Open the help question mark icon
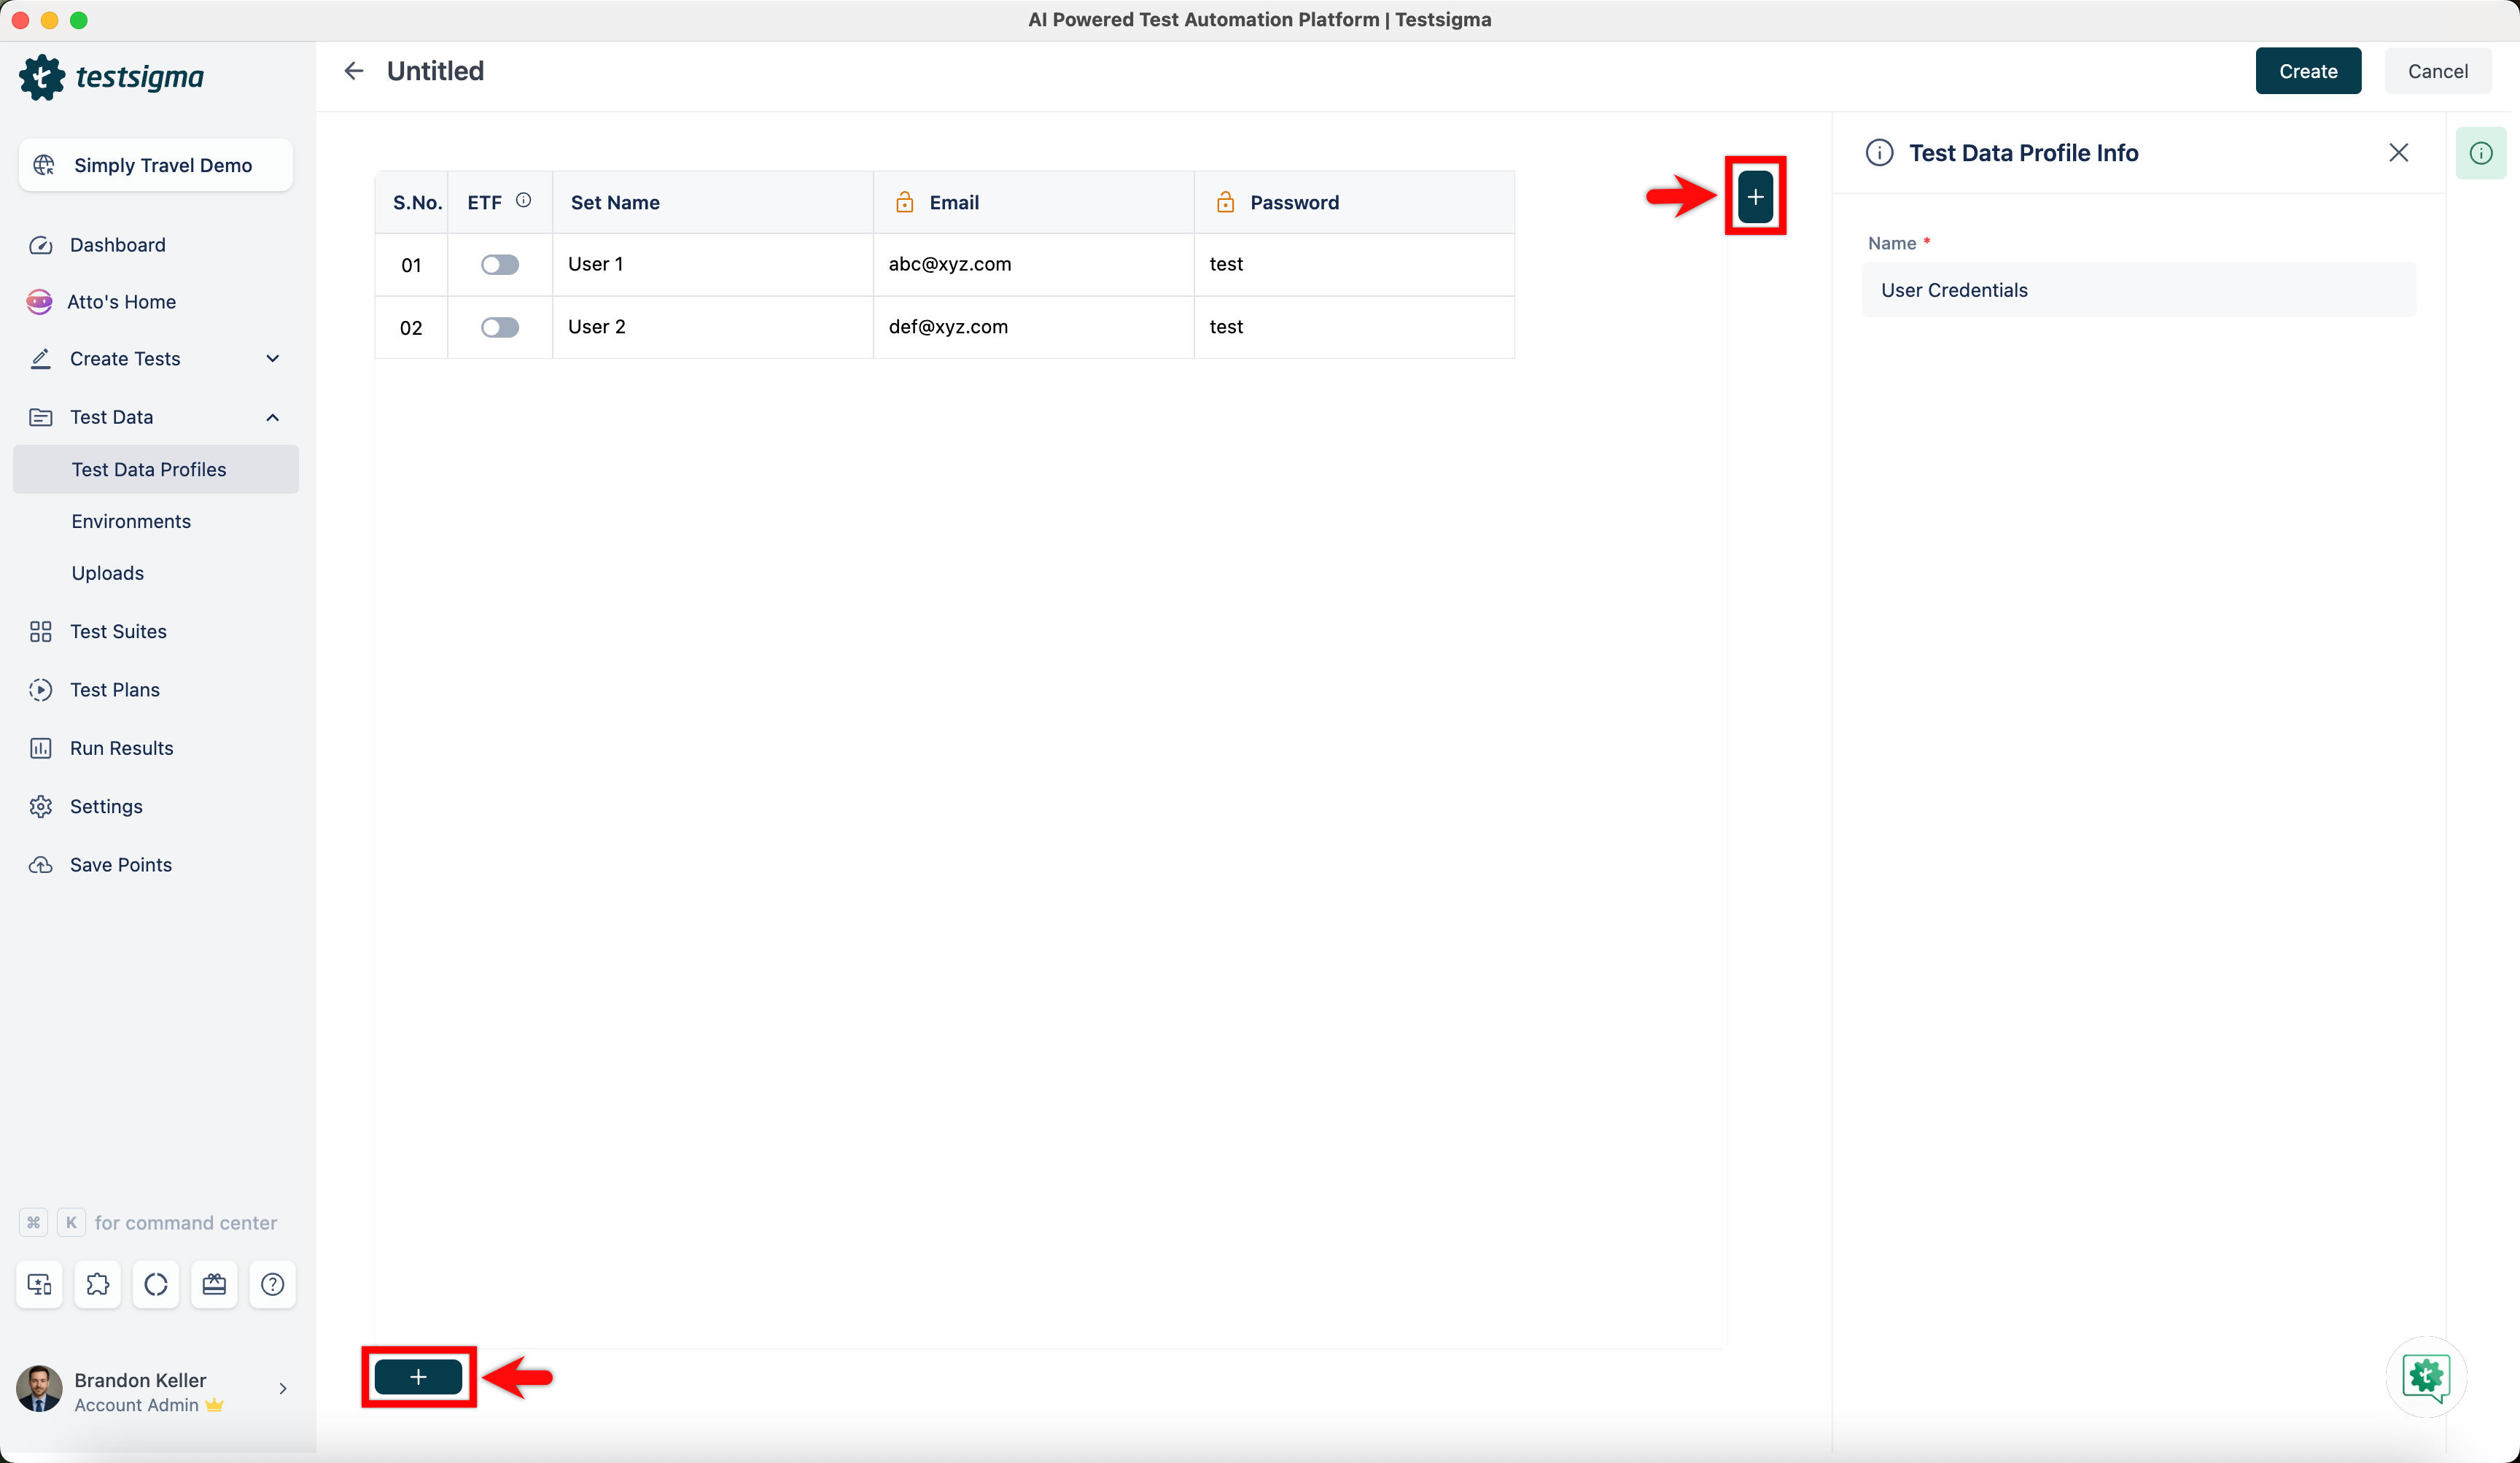2520x1463 pixels. (272, 1284)
